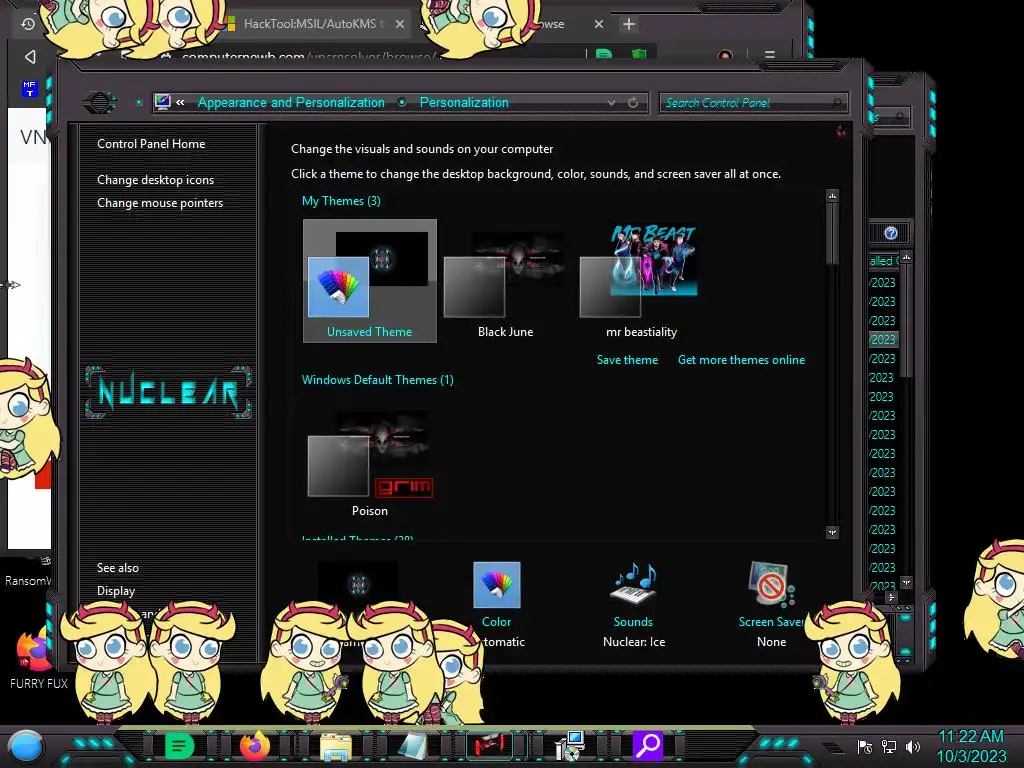Click the browser back triangle button

(30, 57)
